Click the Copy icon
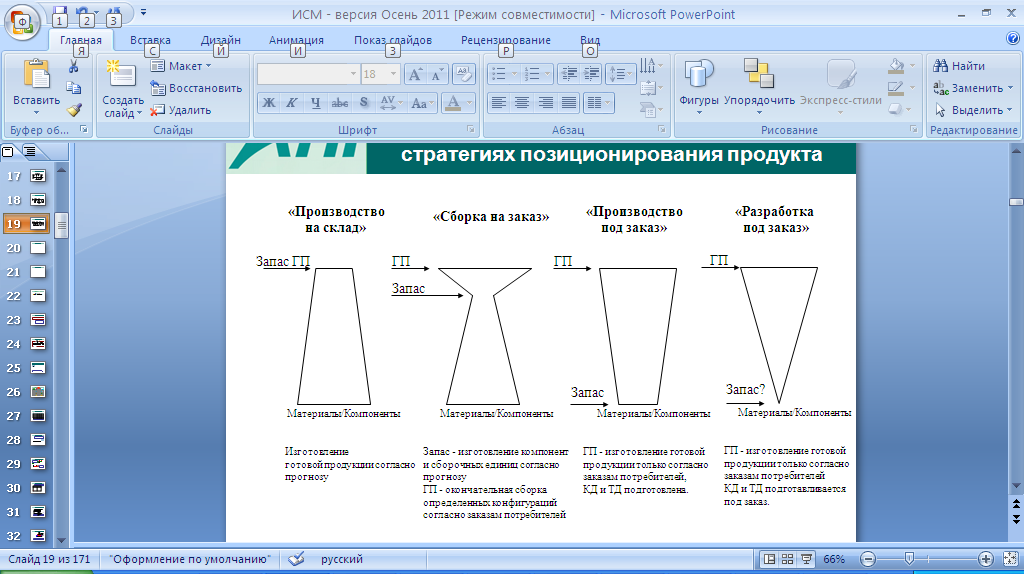The height and width of the screenshot is (574, 1024). coord(74,88)
